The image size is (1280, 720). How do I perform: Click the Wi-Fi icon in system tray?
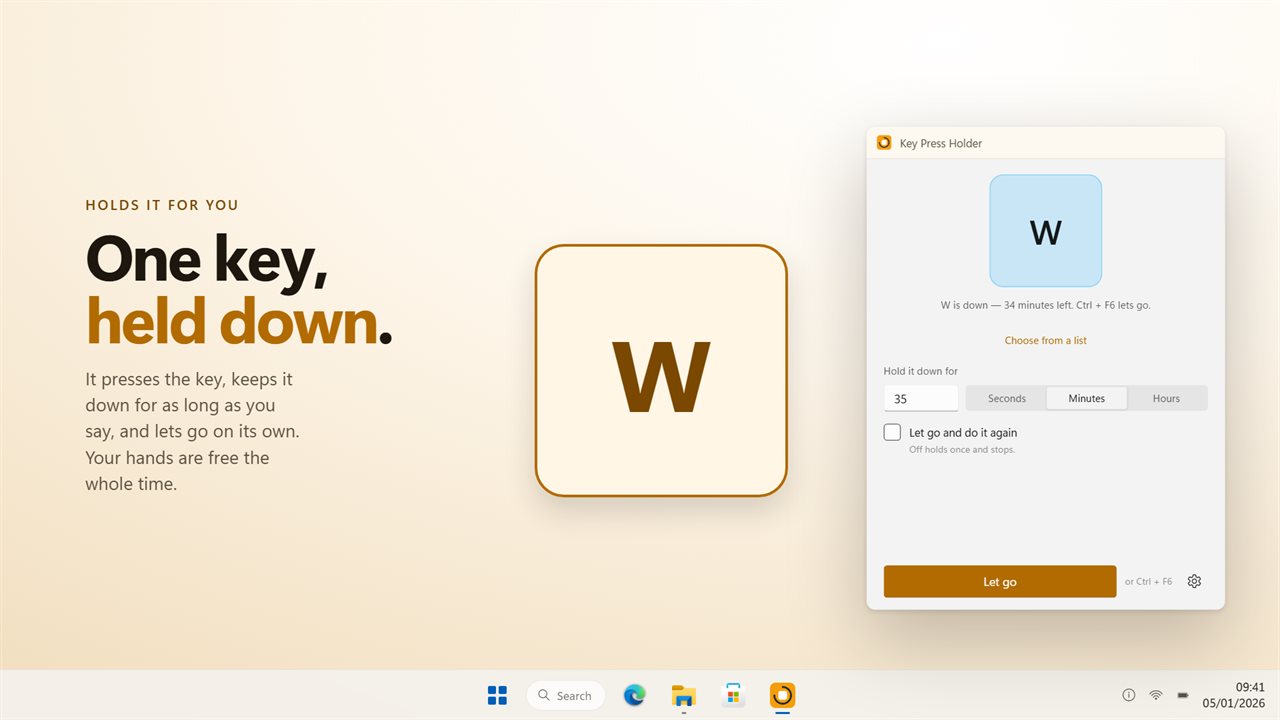[x=1156, y=695]
